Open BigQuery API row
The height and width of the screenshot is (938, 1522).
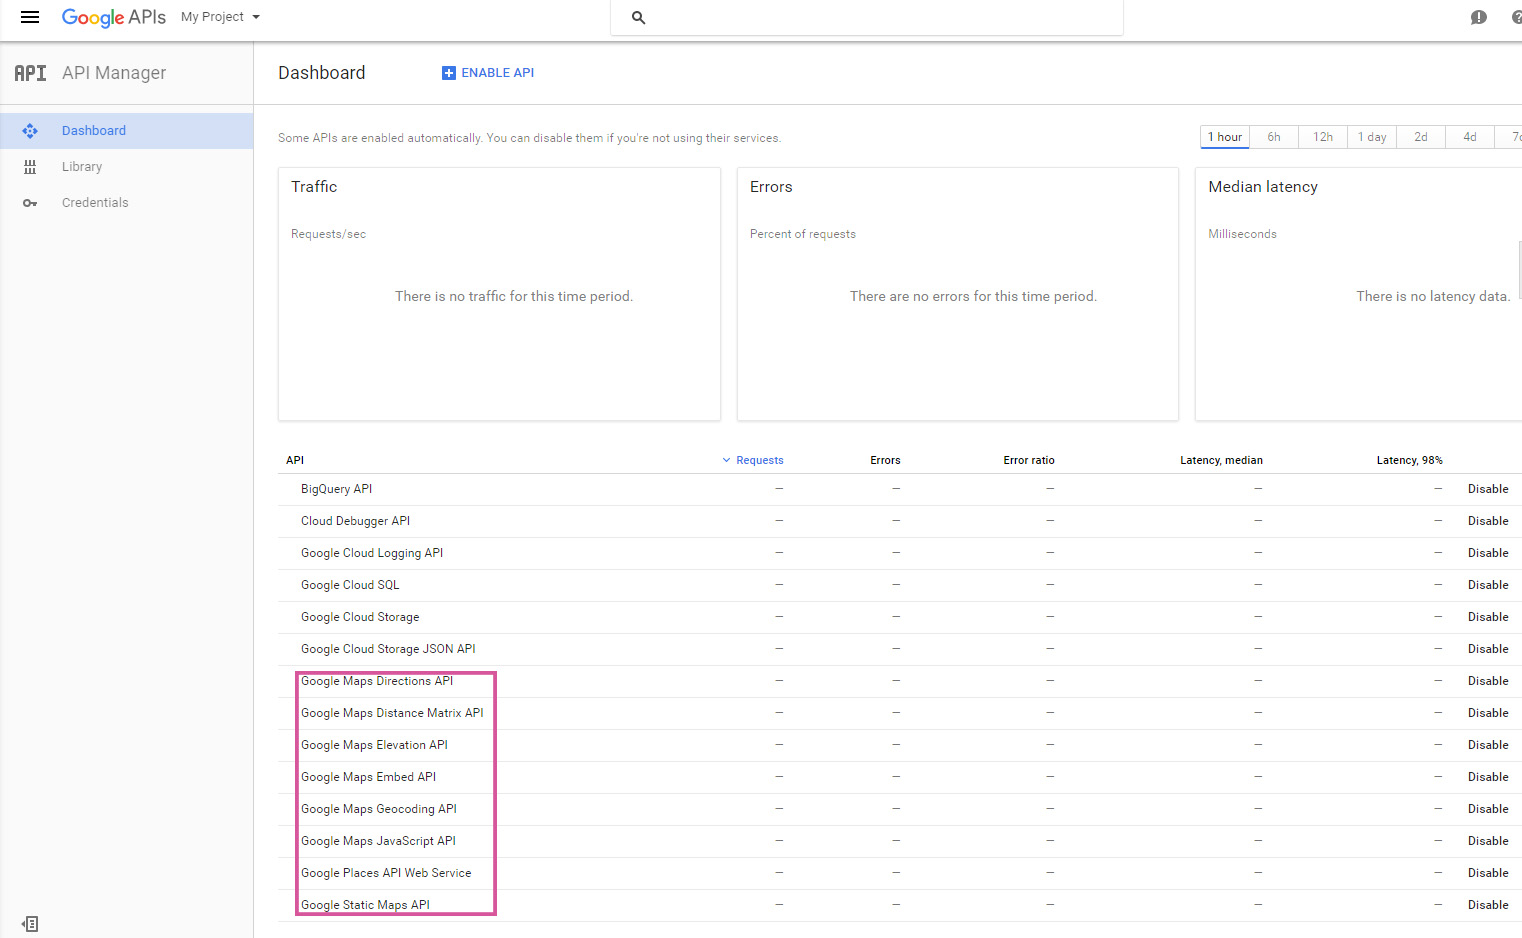(x=336, y=489)
